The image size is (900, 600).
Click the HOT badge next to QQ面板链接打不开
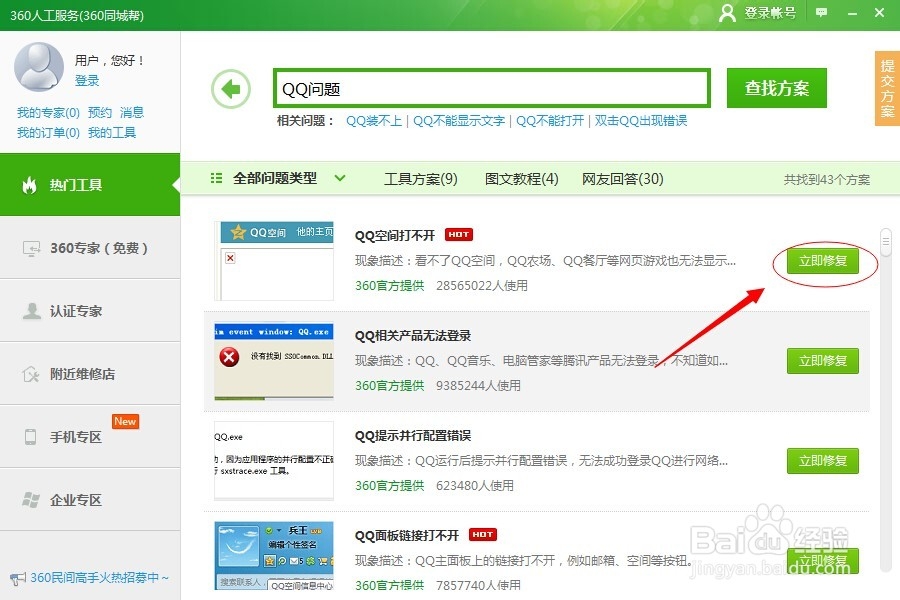(x=483, y=534)
